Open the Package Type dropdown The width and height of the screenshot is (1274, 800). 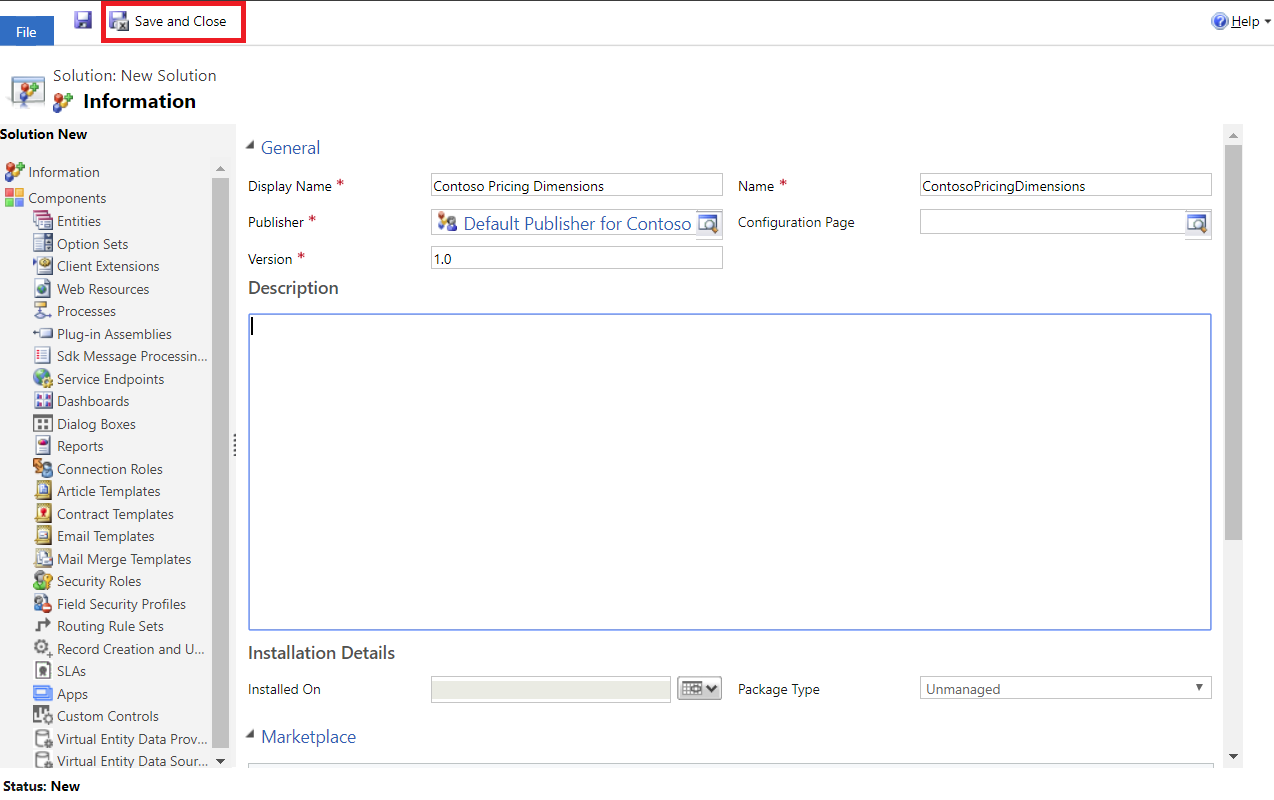pos(1065,688)
